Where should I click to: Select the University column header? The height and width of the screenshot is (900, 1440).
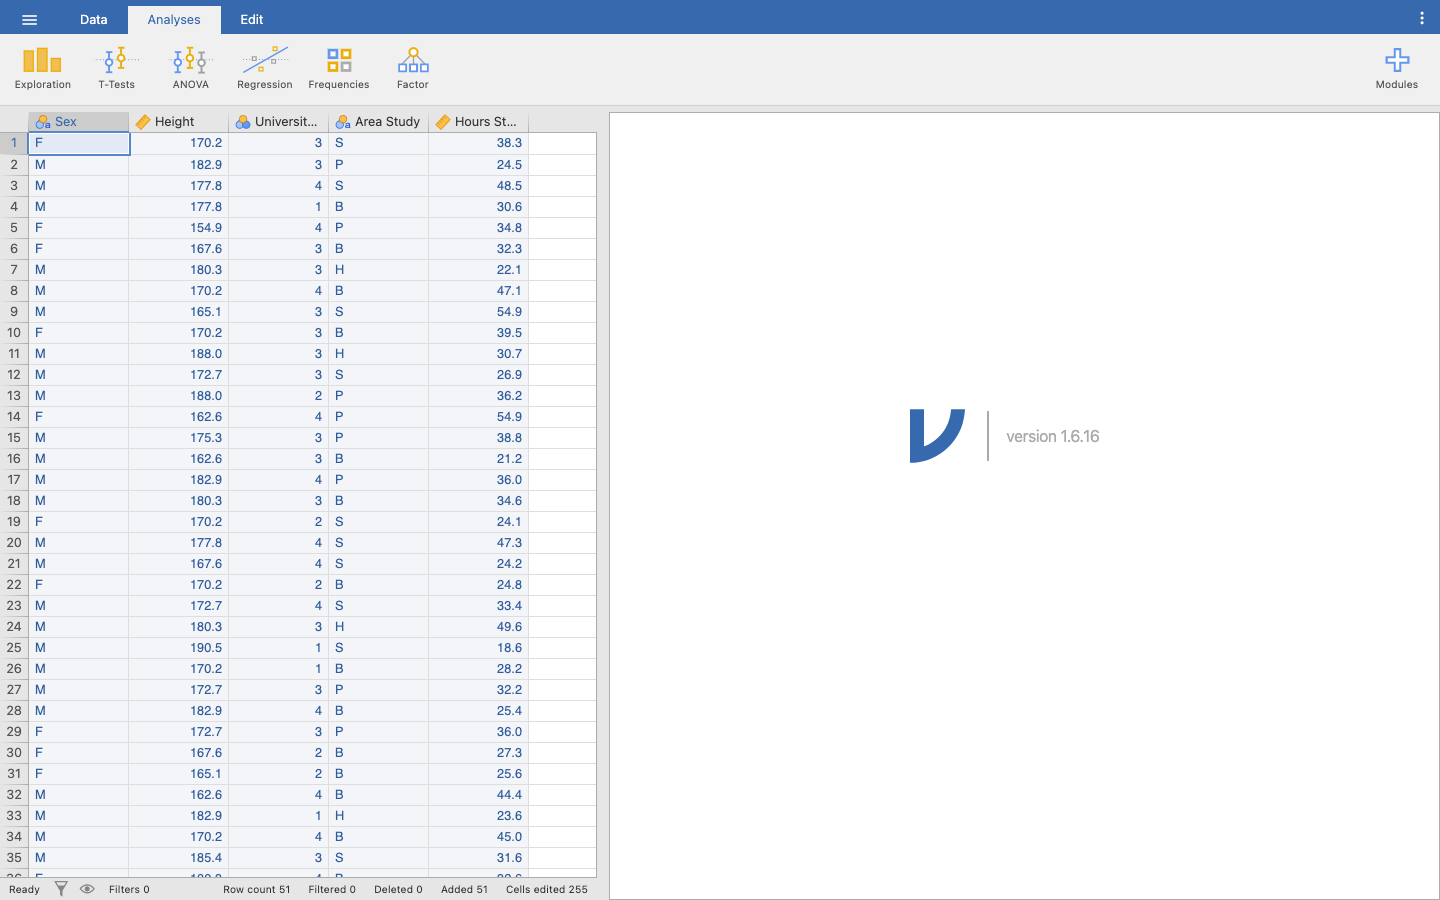(x=279, y=122)
